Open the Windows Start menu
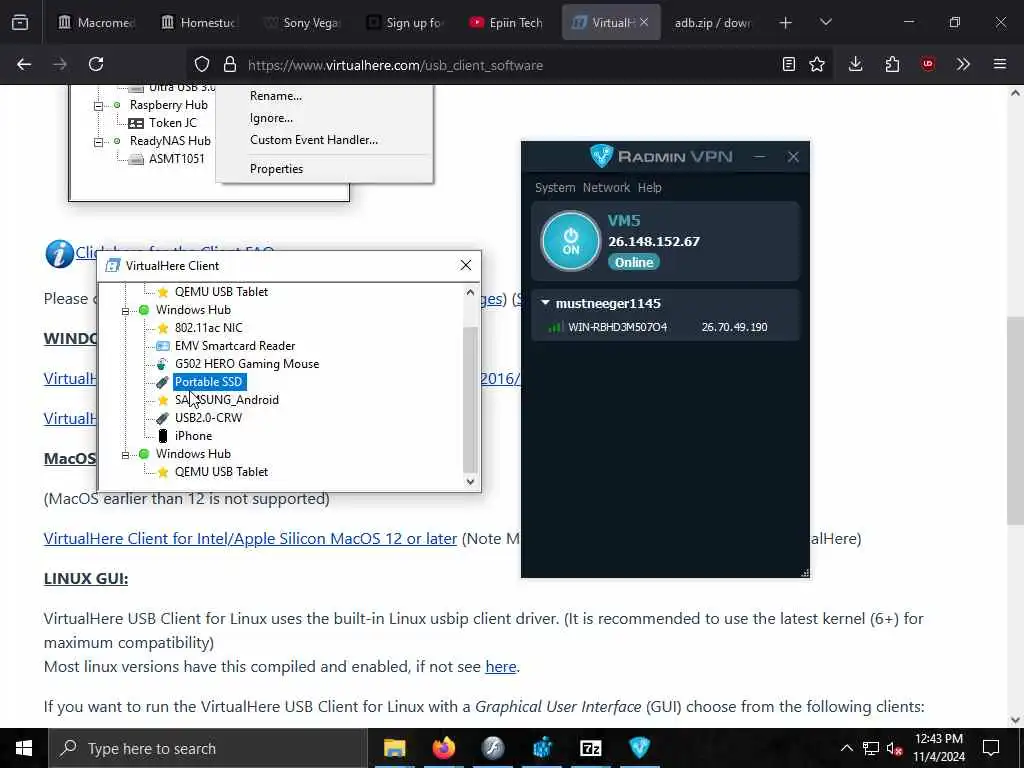The image size is (1024, 768). [24, 748]
